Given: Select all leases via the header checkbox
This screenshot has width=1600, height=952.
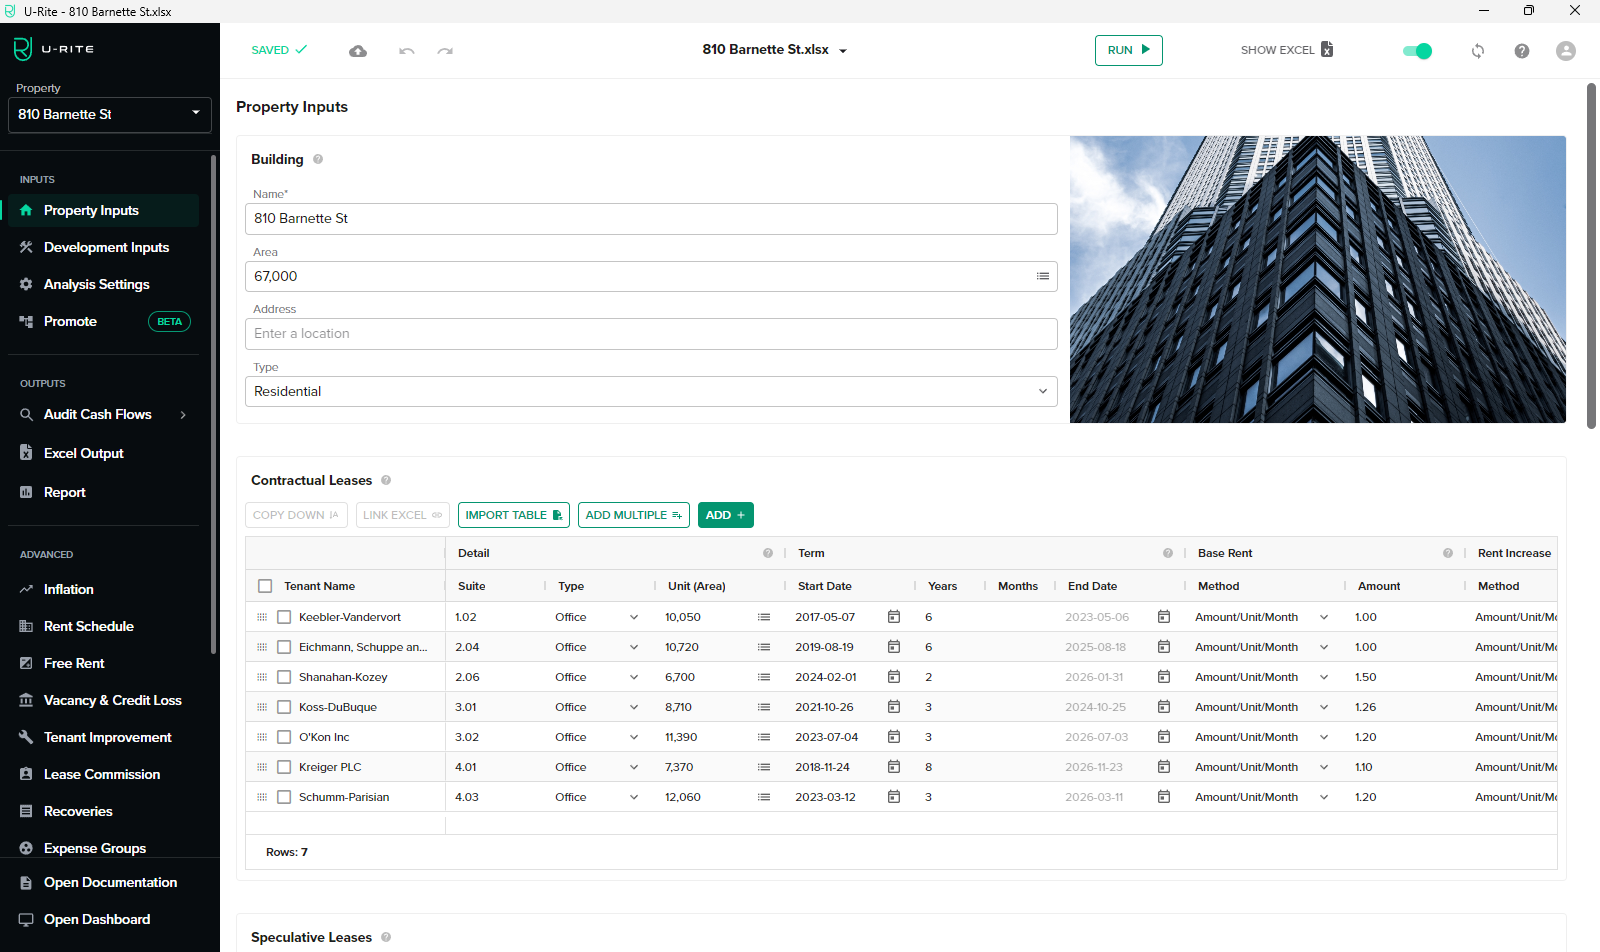Looking at the screenshot, I should pos(265,585).
